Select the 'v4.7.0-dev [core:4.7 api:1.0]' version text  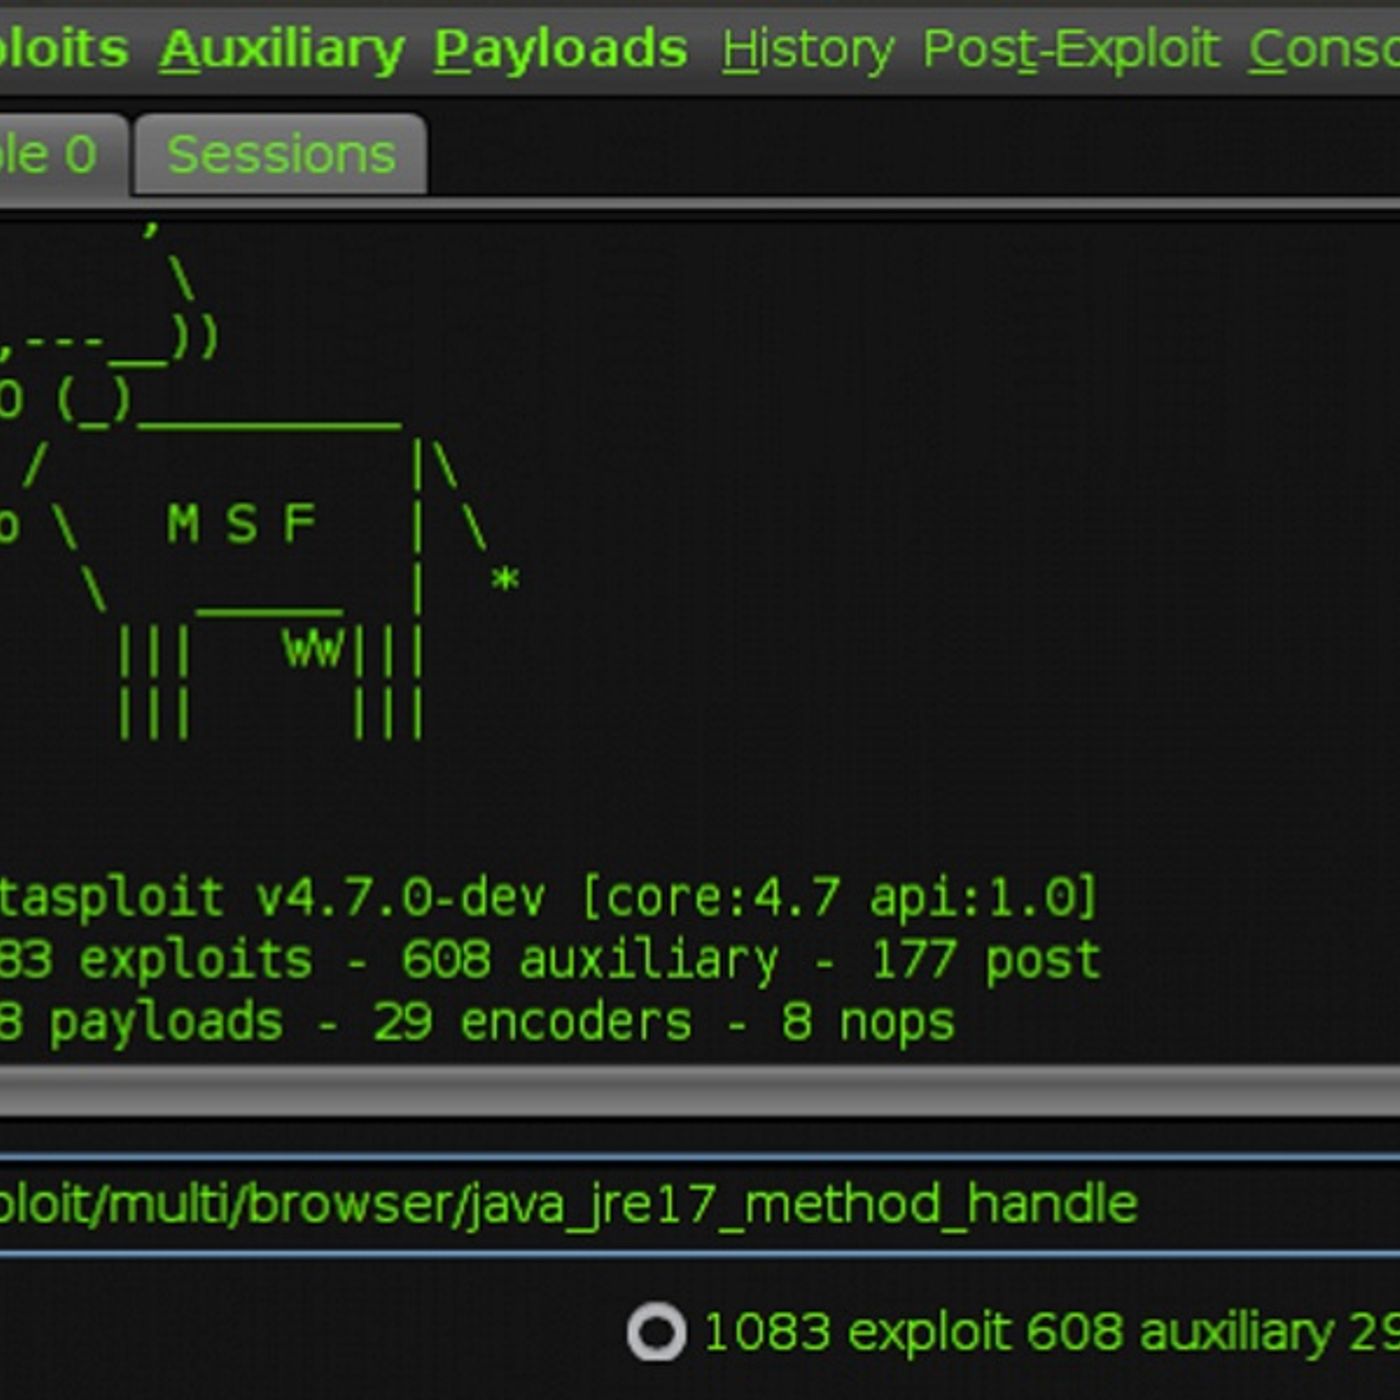[677, 897]
